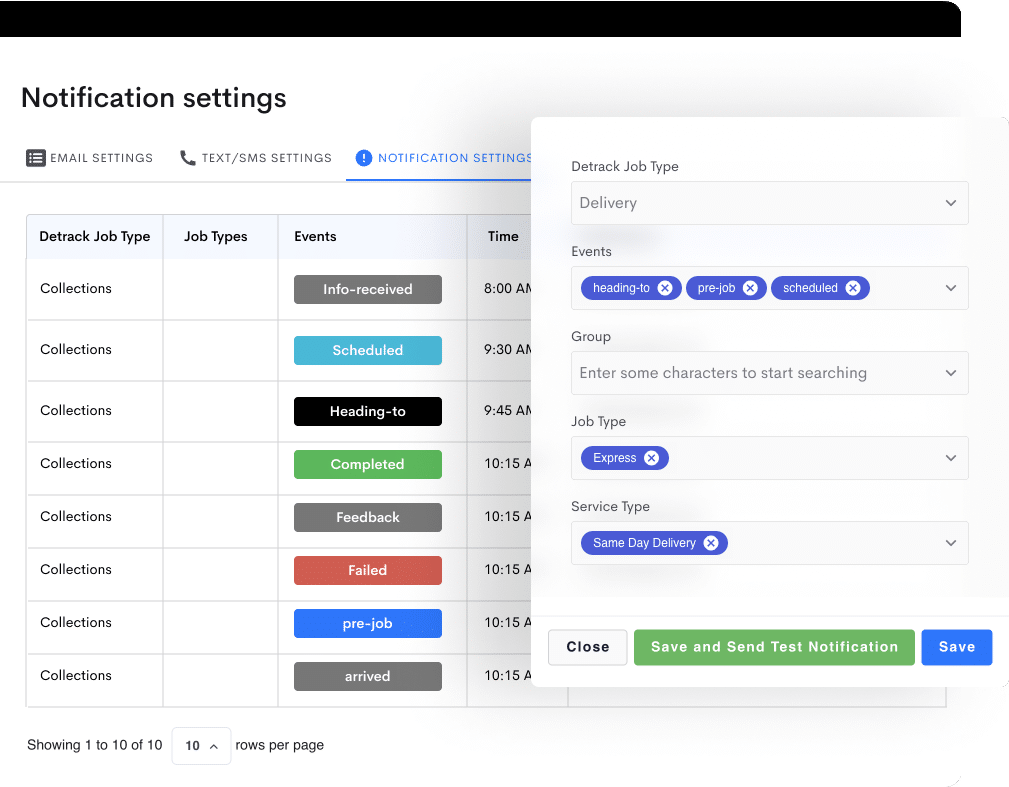Open the Detrack Job Type dropdown

[769, 203]
